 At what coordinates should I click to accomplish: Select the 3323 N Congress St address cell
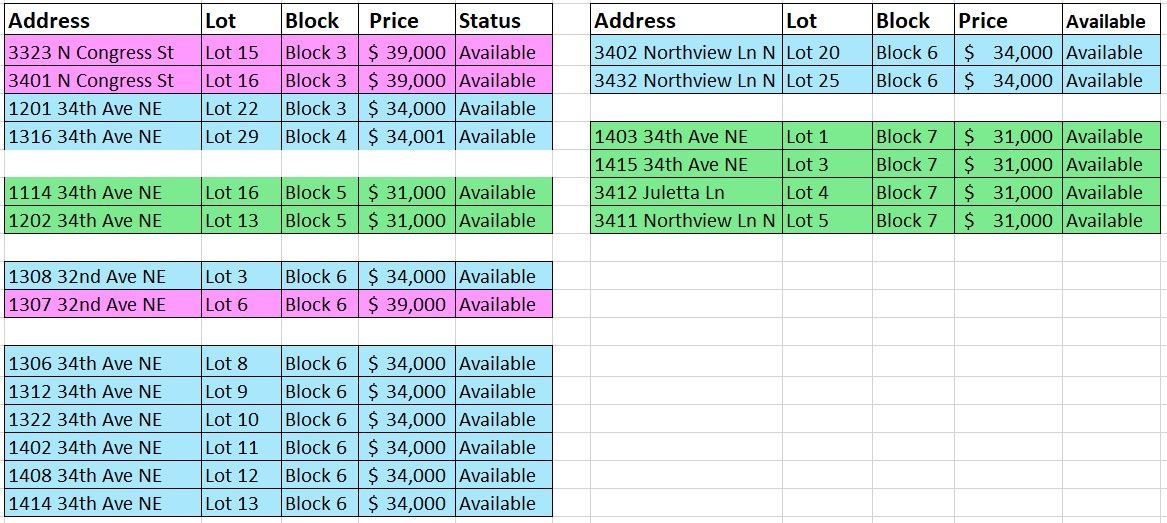point(103,53)
